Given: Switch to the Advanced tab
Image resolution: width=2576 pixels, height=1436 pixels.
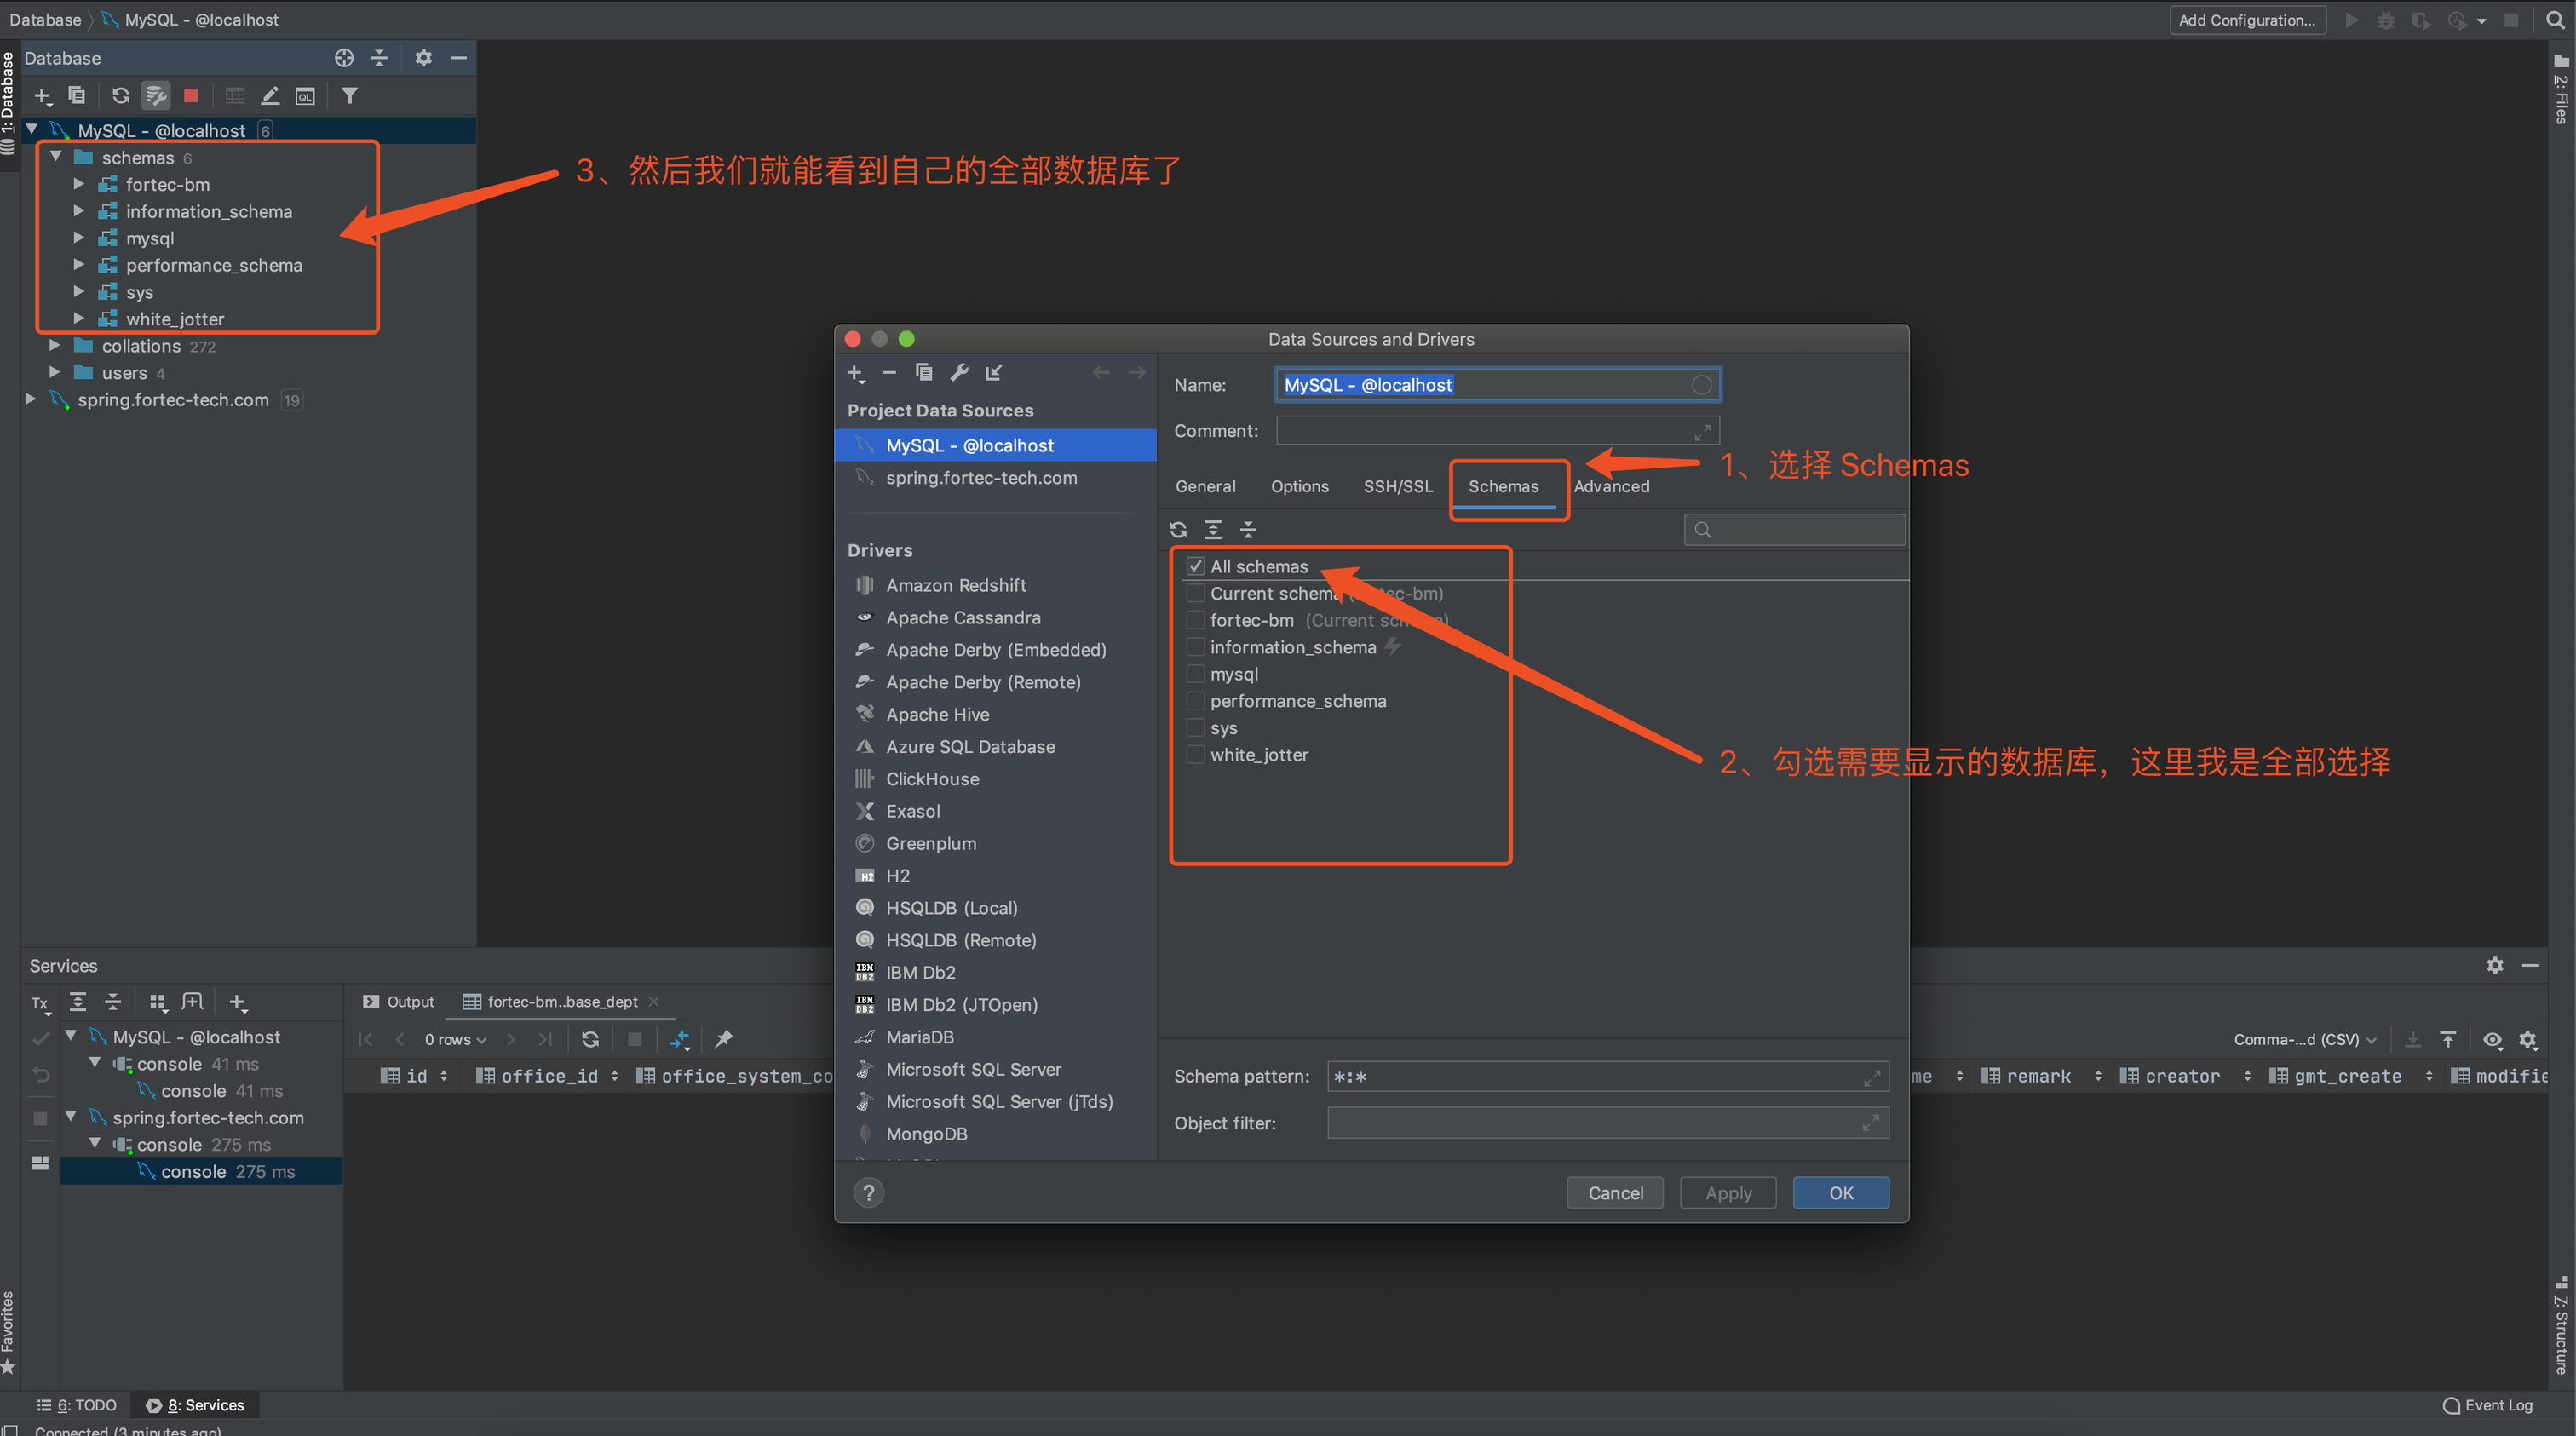Looking at the screenshot, I should point(1611,486).
